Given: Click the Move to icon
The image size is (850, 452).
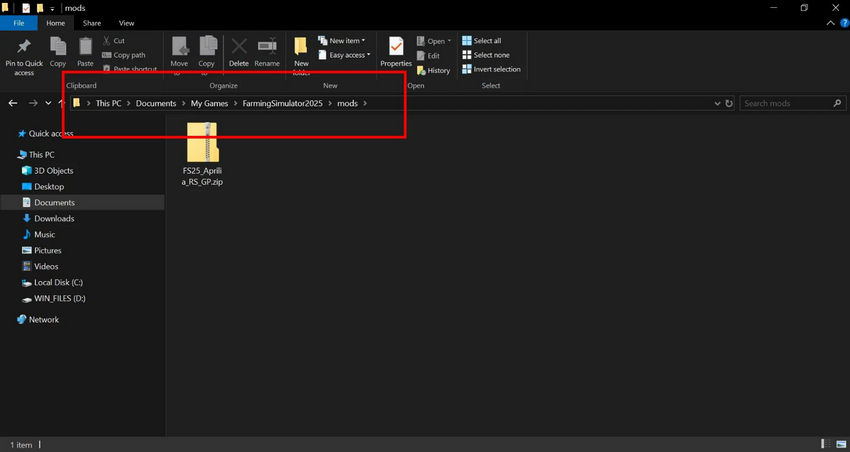Looking at the screenshot, I should pos(179,50).
